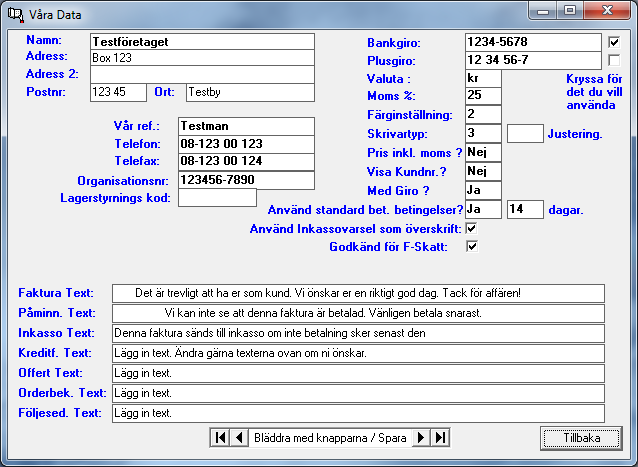Viewport: 638px width, 467px height.
Task: Toggle Använd Inkassovarsel som överskrift checkbox
Action: (x=472, y=228)
